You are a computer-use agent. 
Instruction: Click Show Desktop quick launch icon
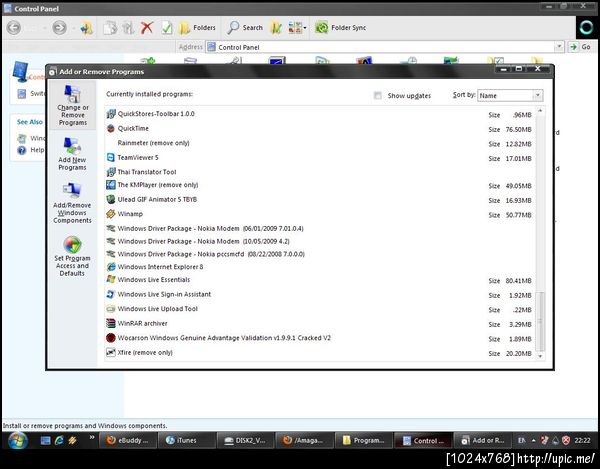point(45,441)
